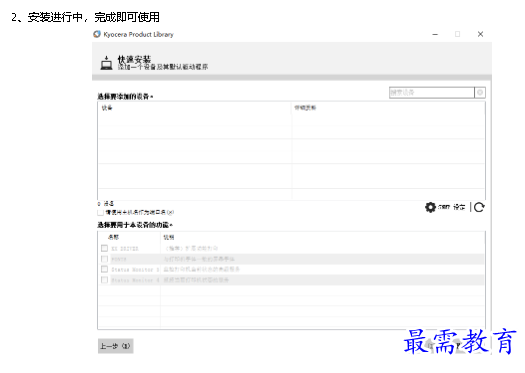Sort by the device details column header
The width and height of the screenshot is (525, 373).
[x=305, y=108]
